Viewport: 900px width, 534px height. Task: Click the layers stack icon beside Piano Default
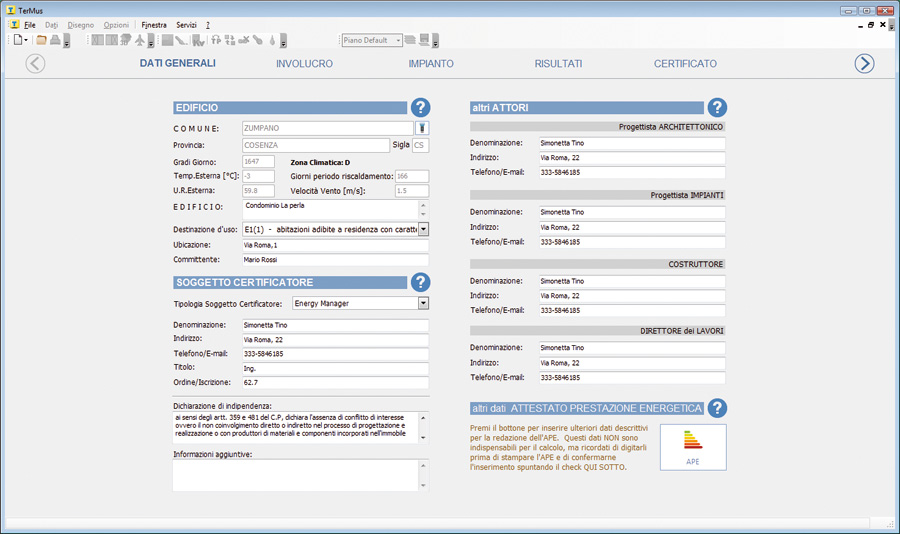coord(410,40)
